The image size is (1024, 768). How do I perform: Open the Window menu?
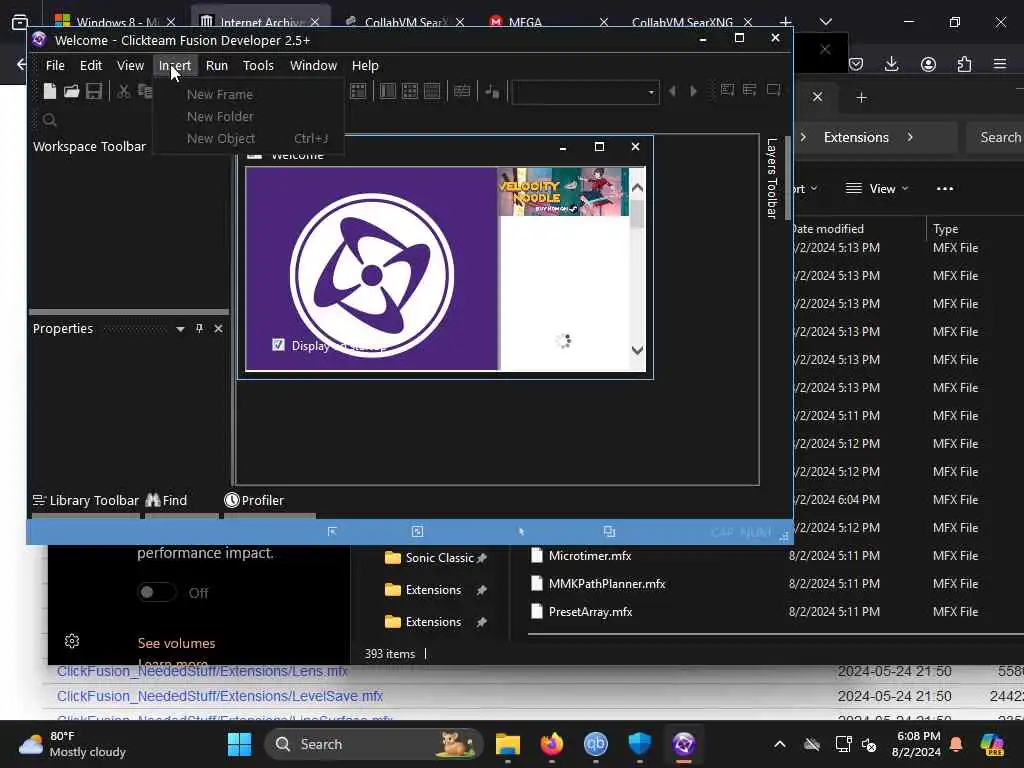(x=313, y=65)
